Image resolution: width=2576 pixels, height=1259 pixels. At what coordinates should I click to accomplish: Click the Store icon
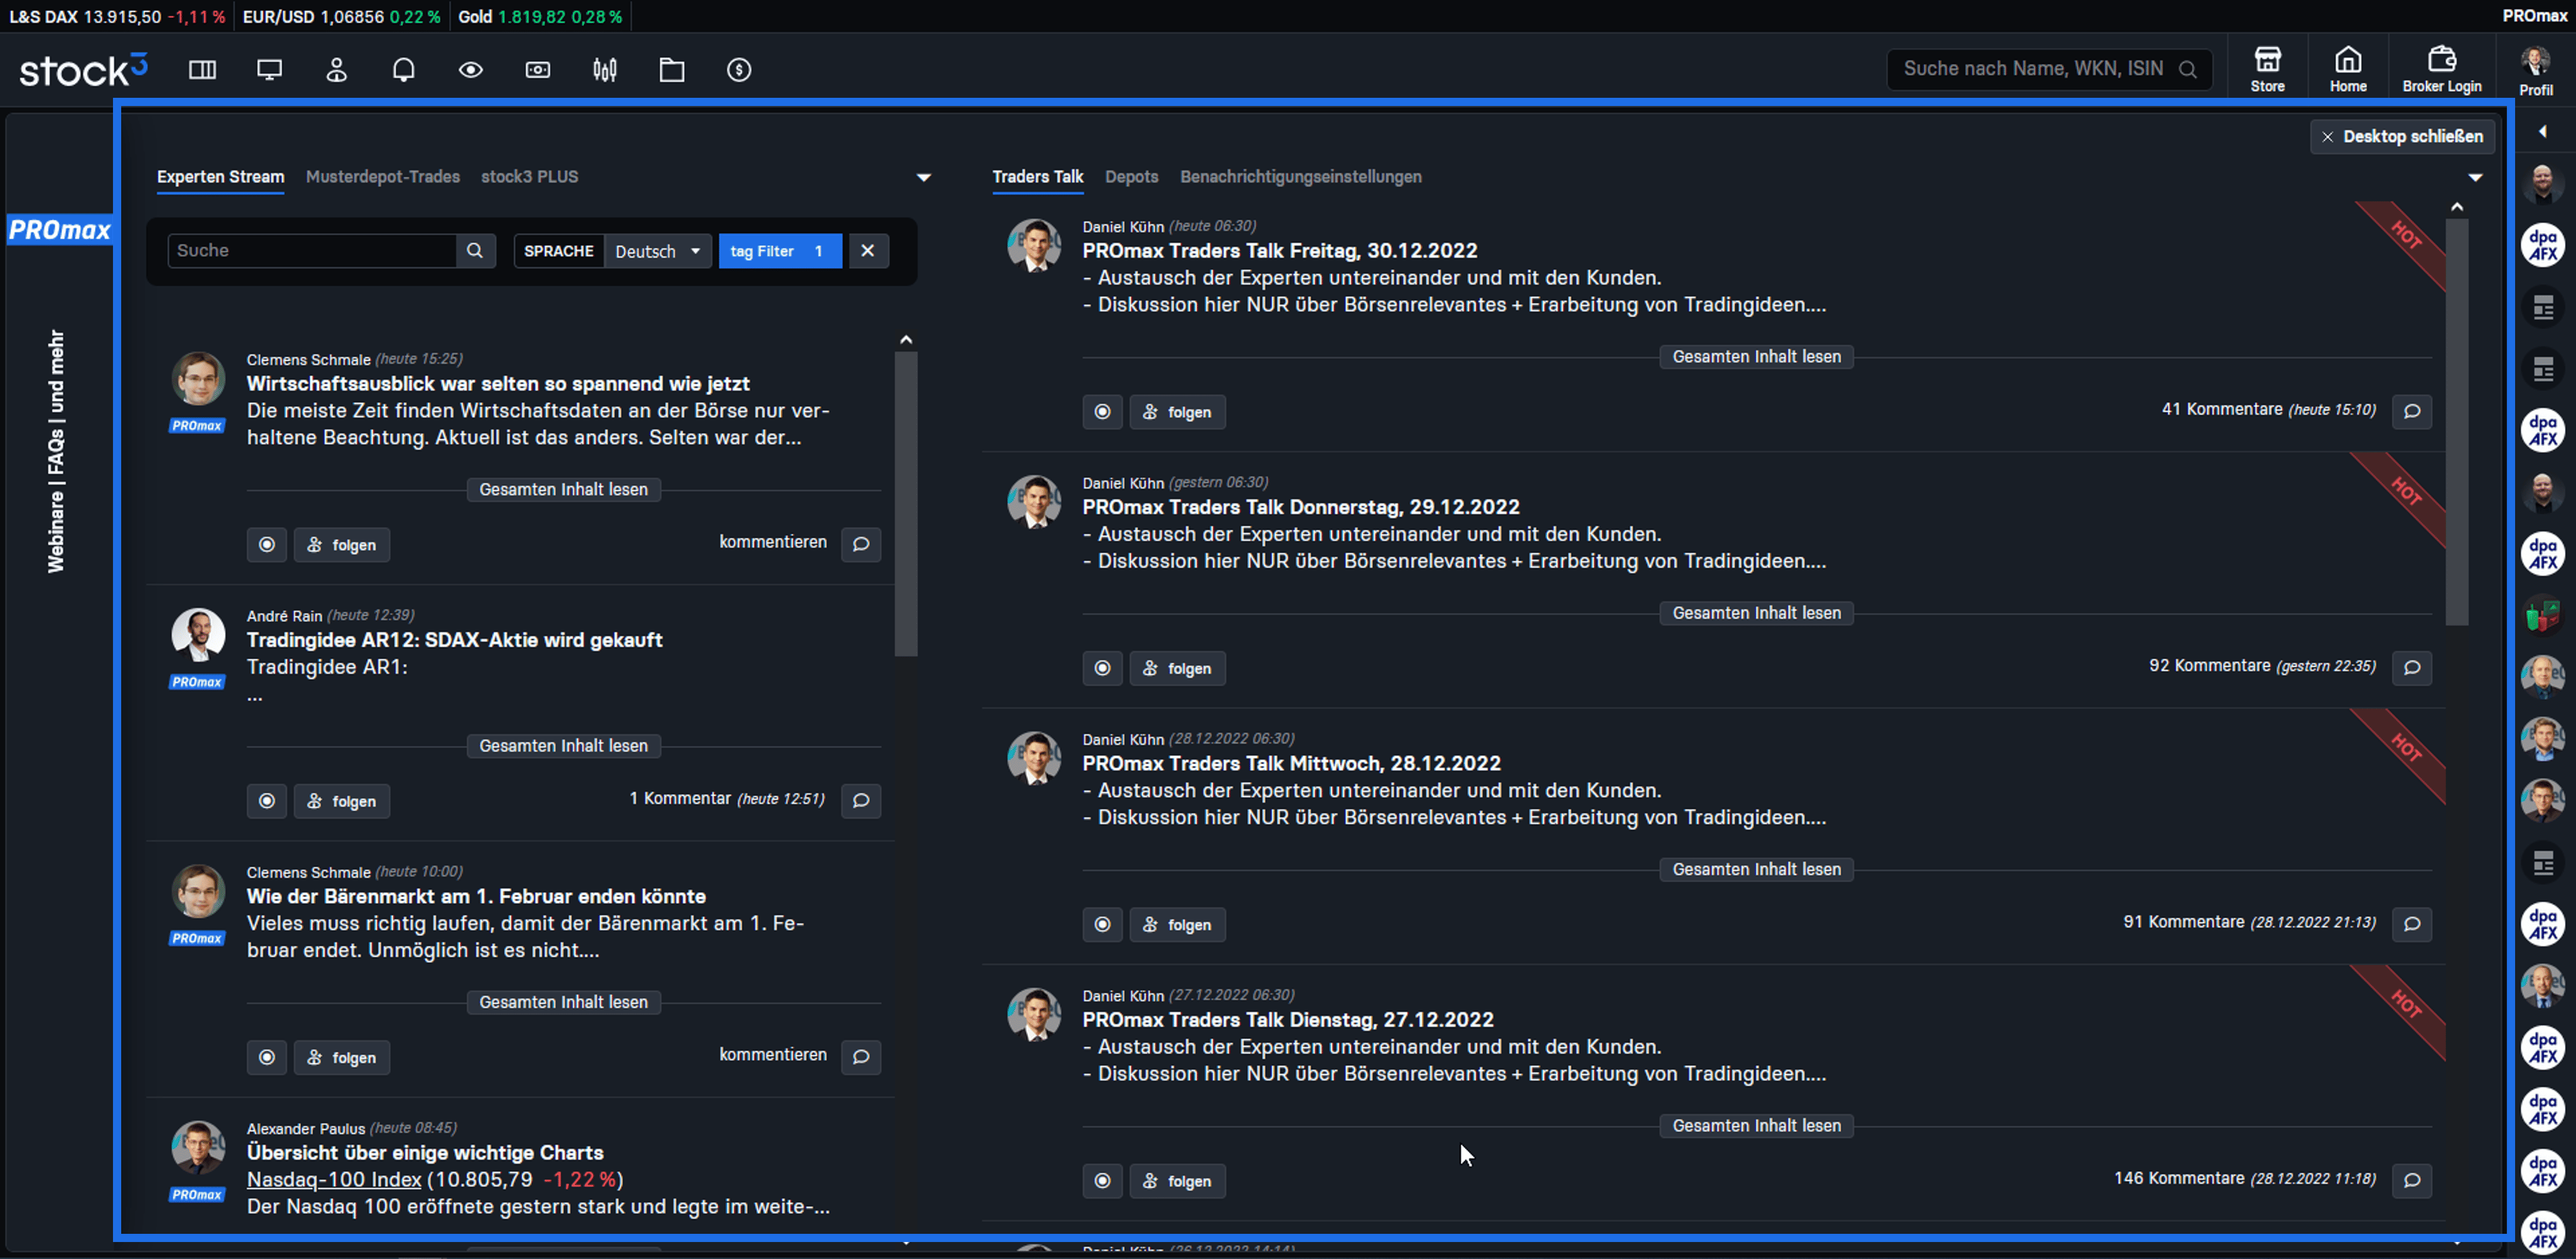(x=2267, y=69)
